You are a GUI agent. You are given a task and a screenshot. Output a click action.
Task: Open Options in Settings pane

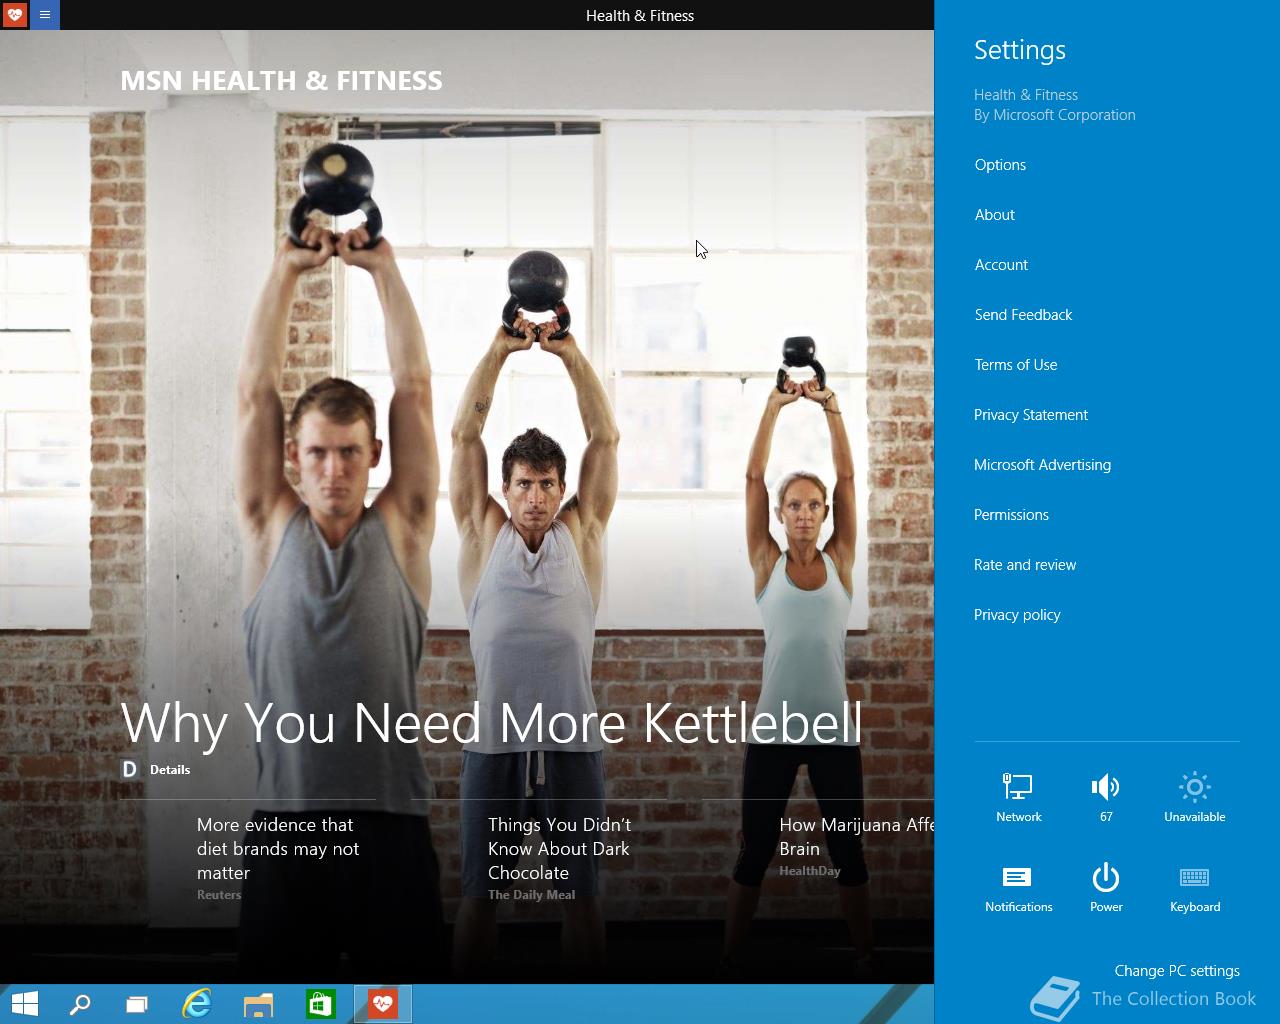[x=1000, y=165]
